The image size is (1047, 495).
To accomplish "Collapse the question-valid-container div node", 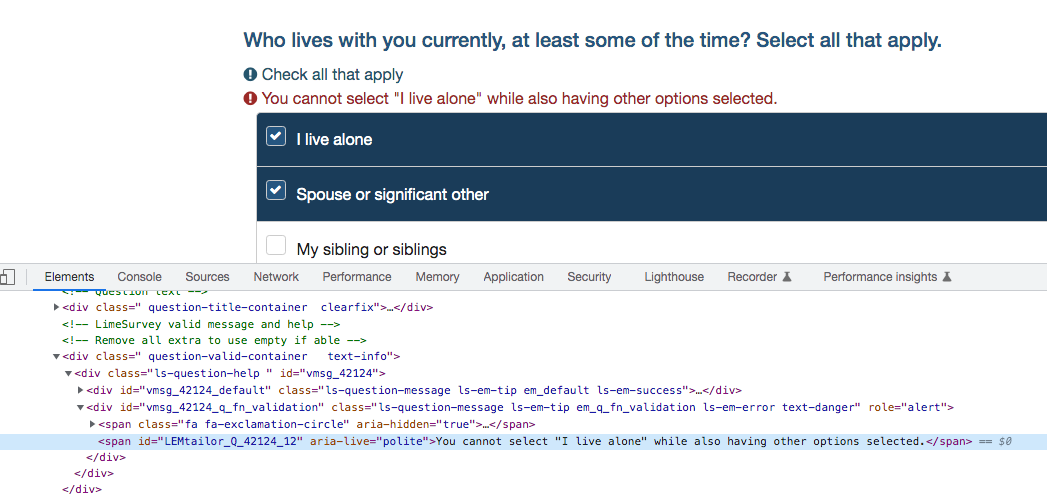I will (x=57, y=356).
